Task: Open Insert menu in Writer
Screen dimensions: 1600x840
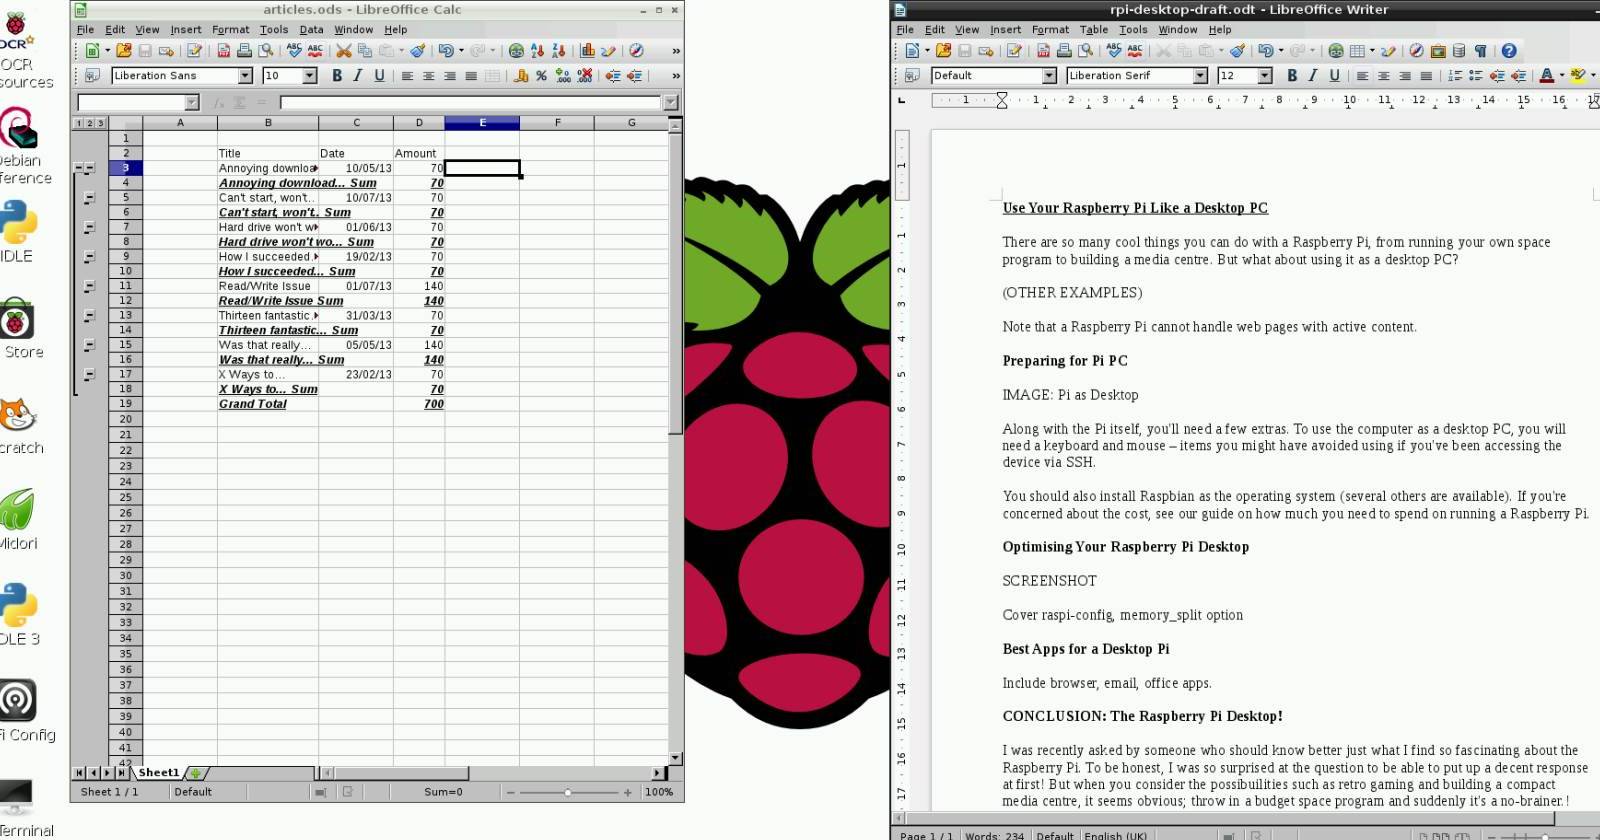Action: pos(1005,29)
